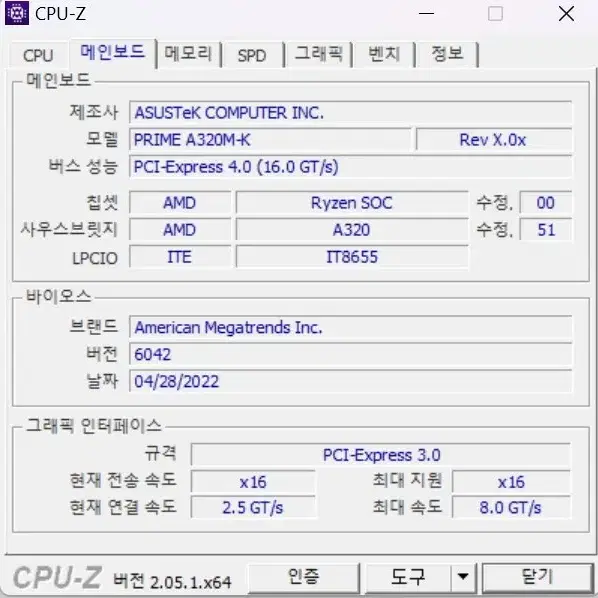Click the southbridge revision 51 value
The image size is (598, 598).
coord(546,230)
